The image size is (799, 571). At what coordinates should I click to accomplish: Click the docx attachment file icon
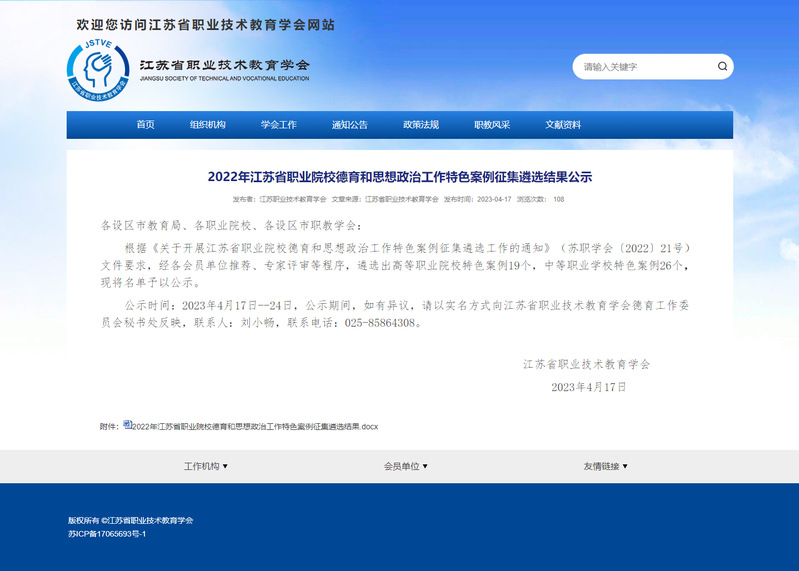click(127, 425)
